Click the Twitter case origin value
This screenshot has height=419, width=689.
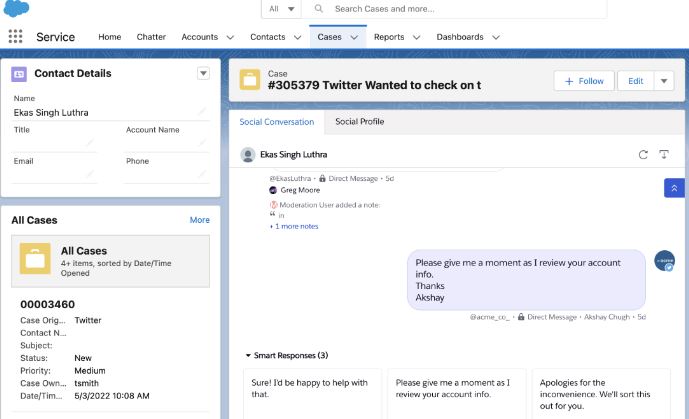tap(88, 320)
